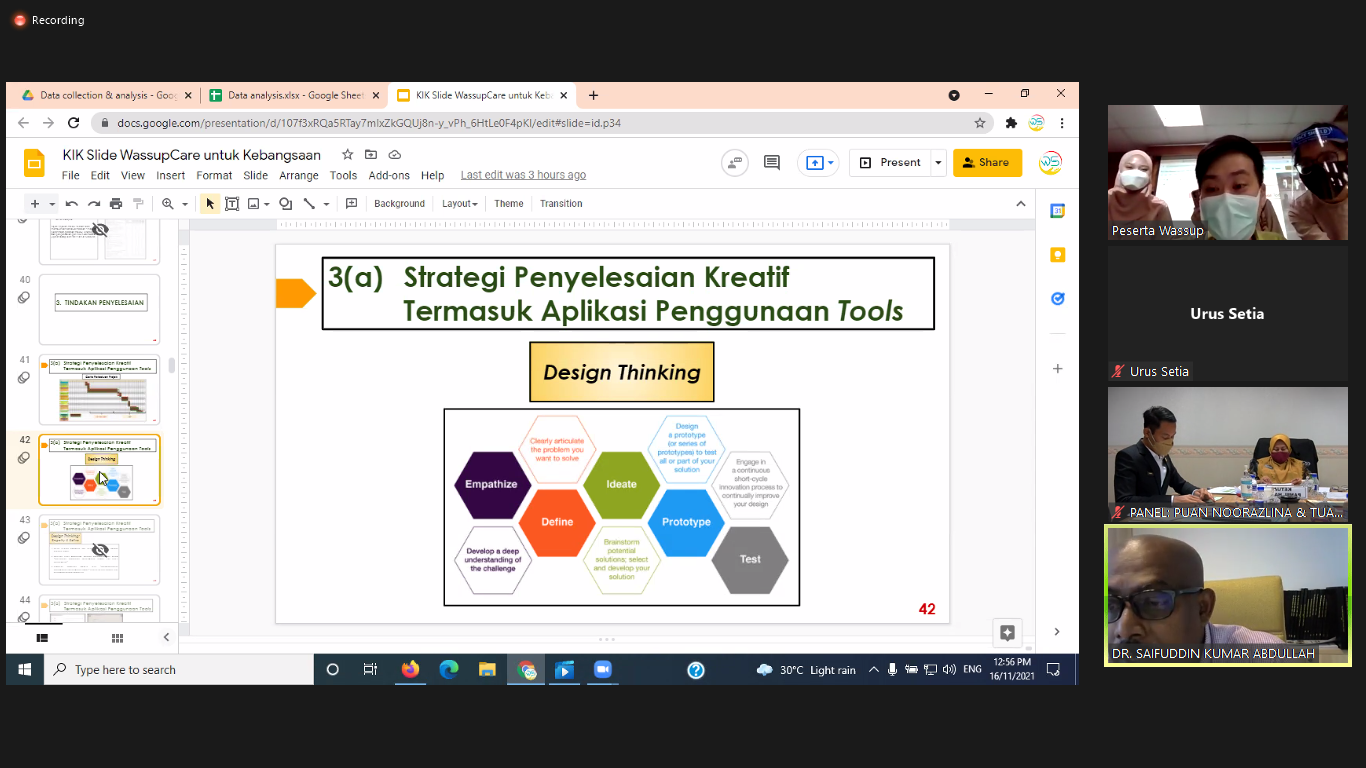This screenshot has width=1366, height=768.
Task: Open the Layout dropdown
Action: click(460, 204)
